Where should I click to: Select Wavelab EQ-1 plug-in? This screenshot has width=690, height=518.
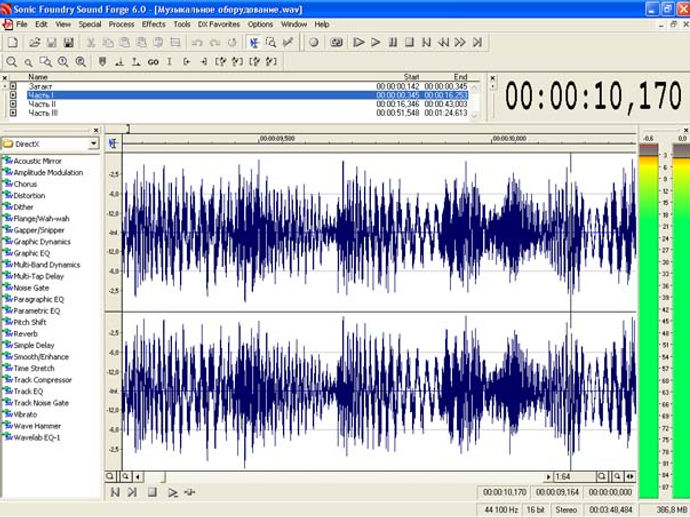pos(37,437)
